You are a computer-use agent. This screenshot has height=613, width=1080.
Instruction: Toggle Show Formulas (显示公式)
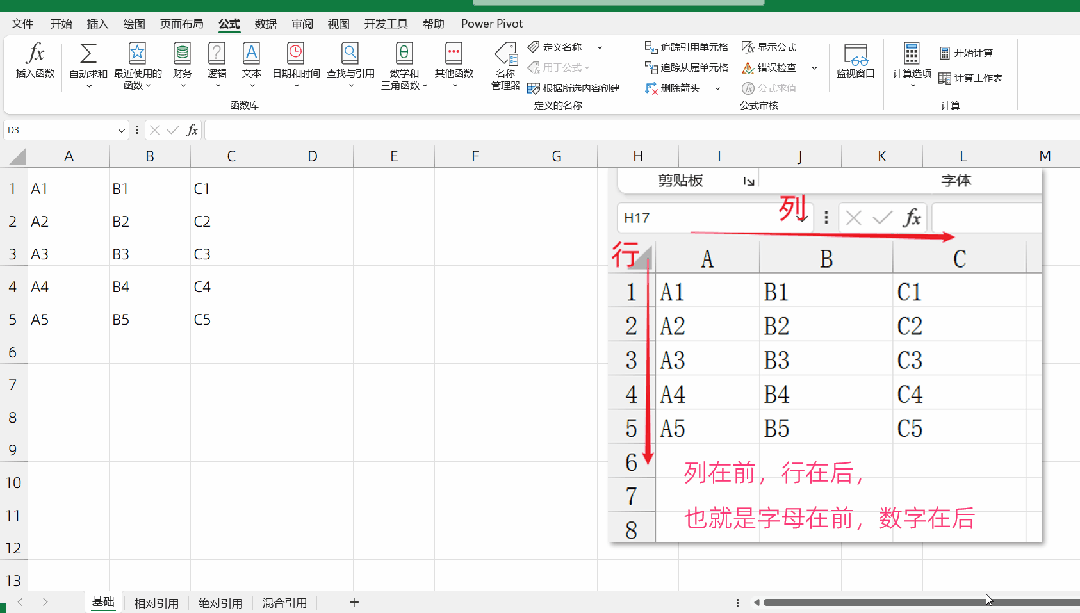[x=769, y=47]
